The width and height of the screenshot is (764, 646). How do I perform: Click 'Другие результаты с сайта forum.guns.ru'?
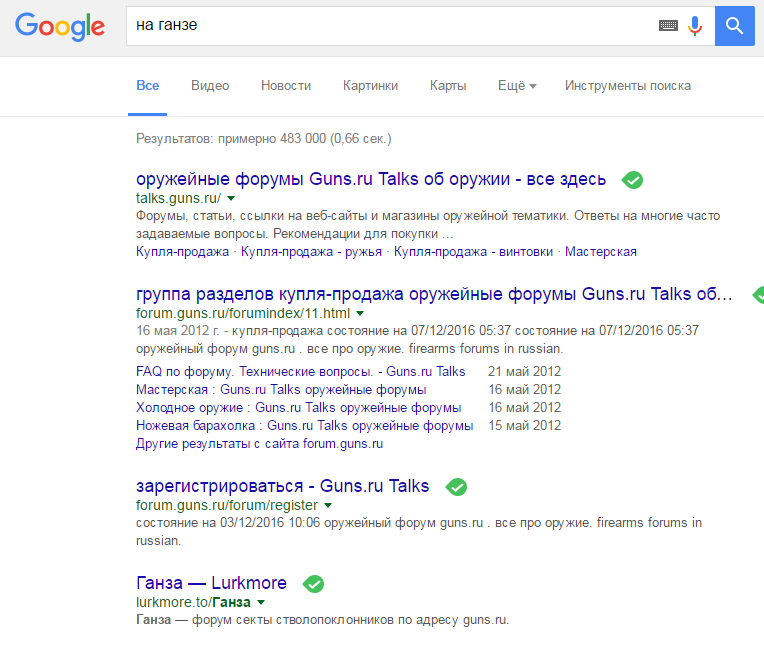(x=259, y=444)
